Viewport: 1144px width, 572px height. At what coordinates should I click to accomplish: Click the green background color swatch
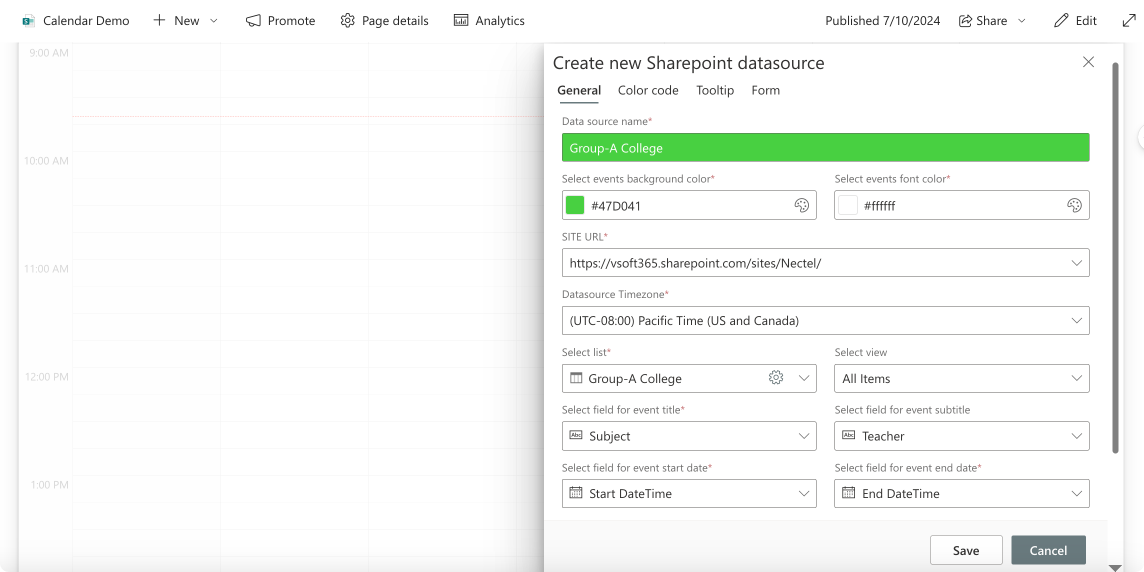tap(575, 205)
